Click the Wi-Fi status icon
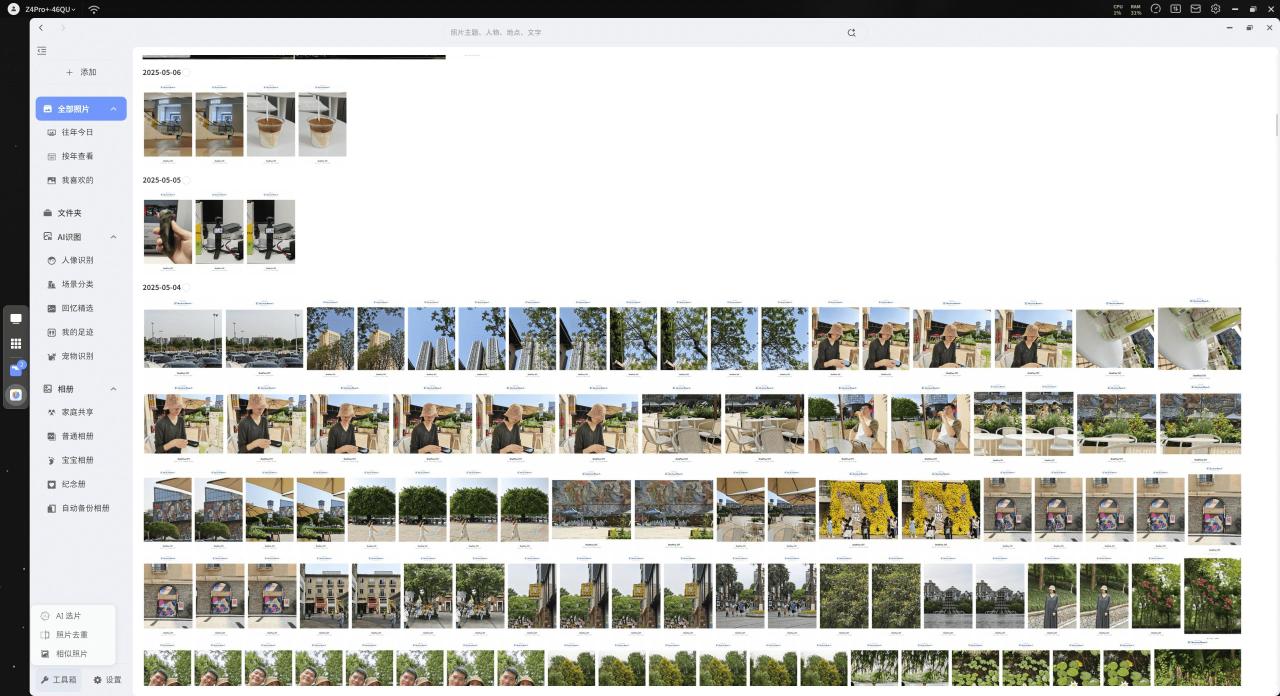 94,9
